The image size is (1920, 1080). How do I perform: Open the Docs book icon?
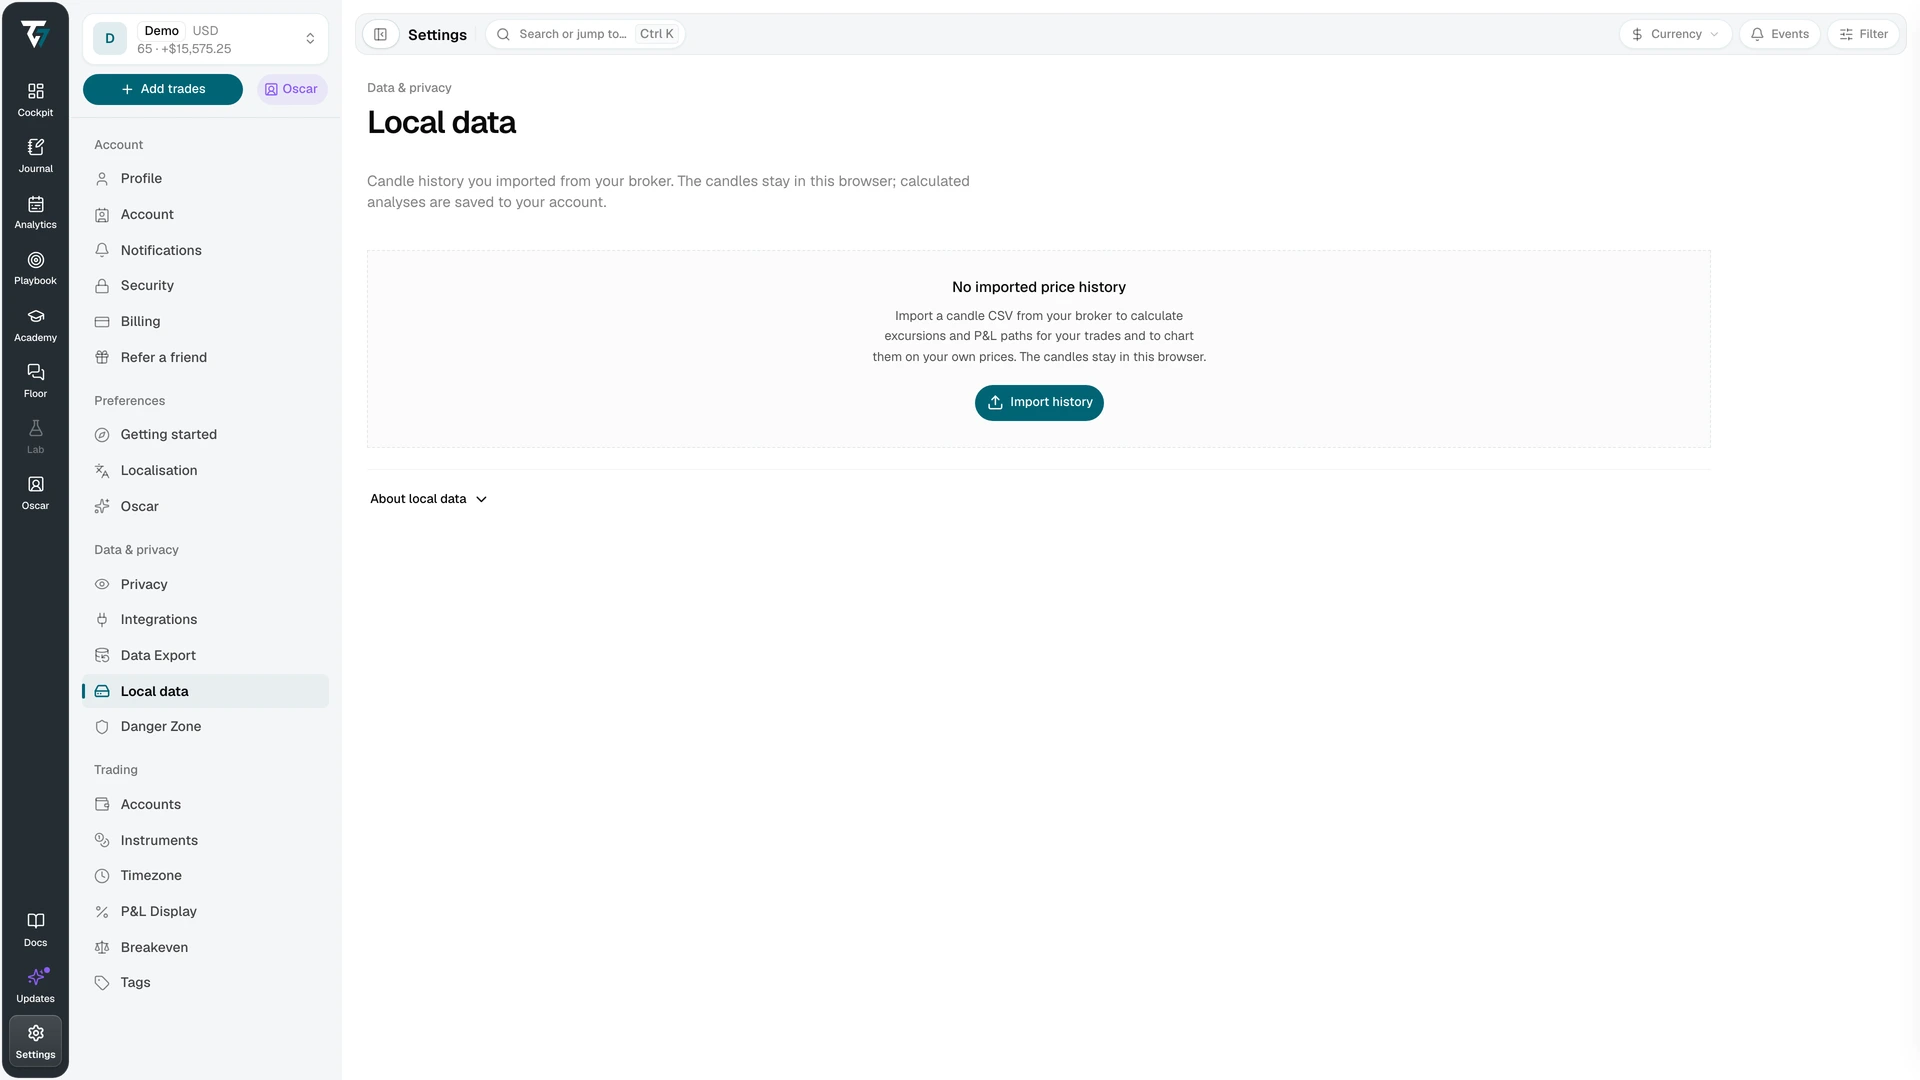(x=35, y=930)
